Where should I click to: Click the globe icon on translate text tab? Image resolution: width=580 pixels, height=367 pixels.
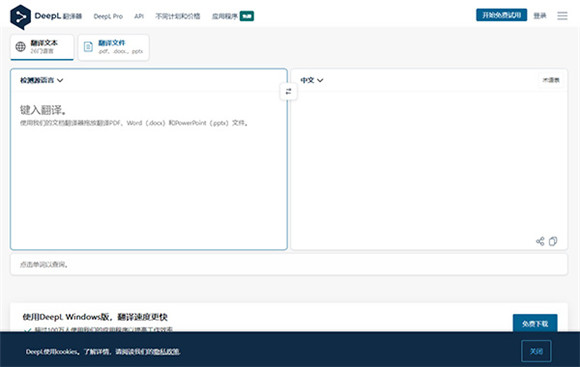(20, 47)
